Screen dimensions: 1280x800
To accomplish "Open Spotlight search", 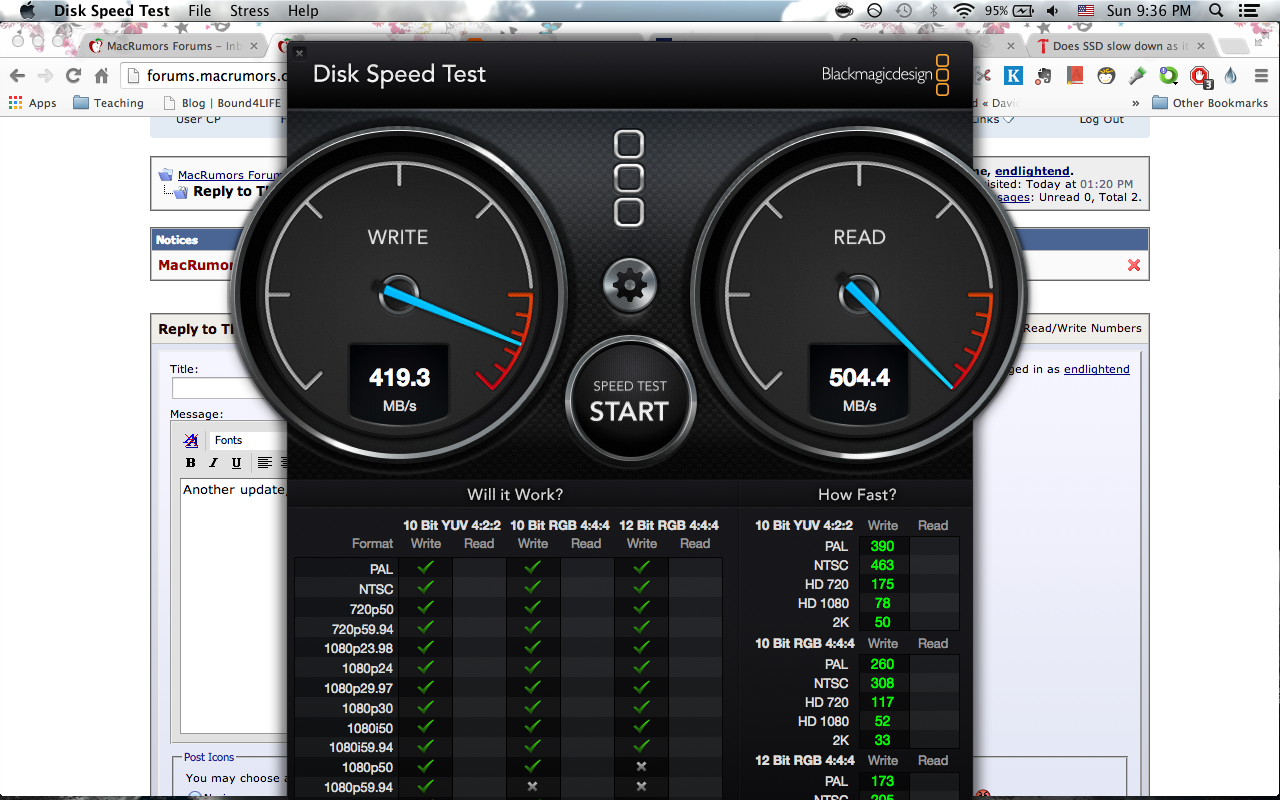I will tap(1216, 11).
